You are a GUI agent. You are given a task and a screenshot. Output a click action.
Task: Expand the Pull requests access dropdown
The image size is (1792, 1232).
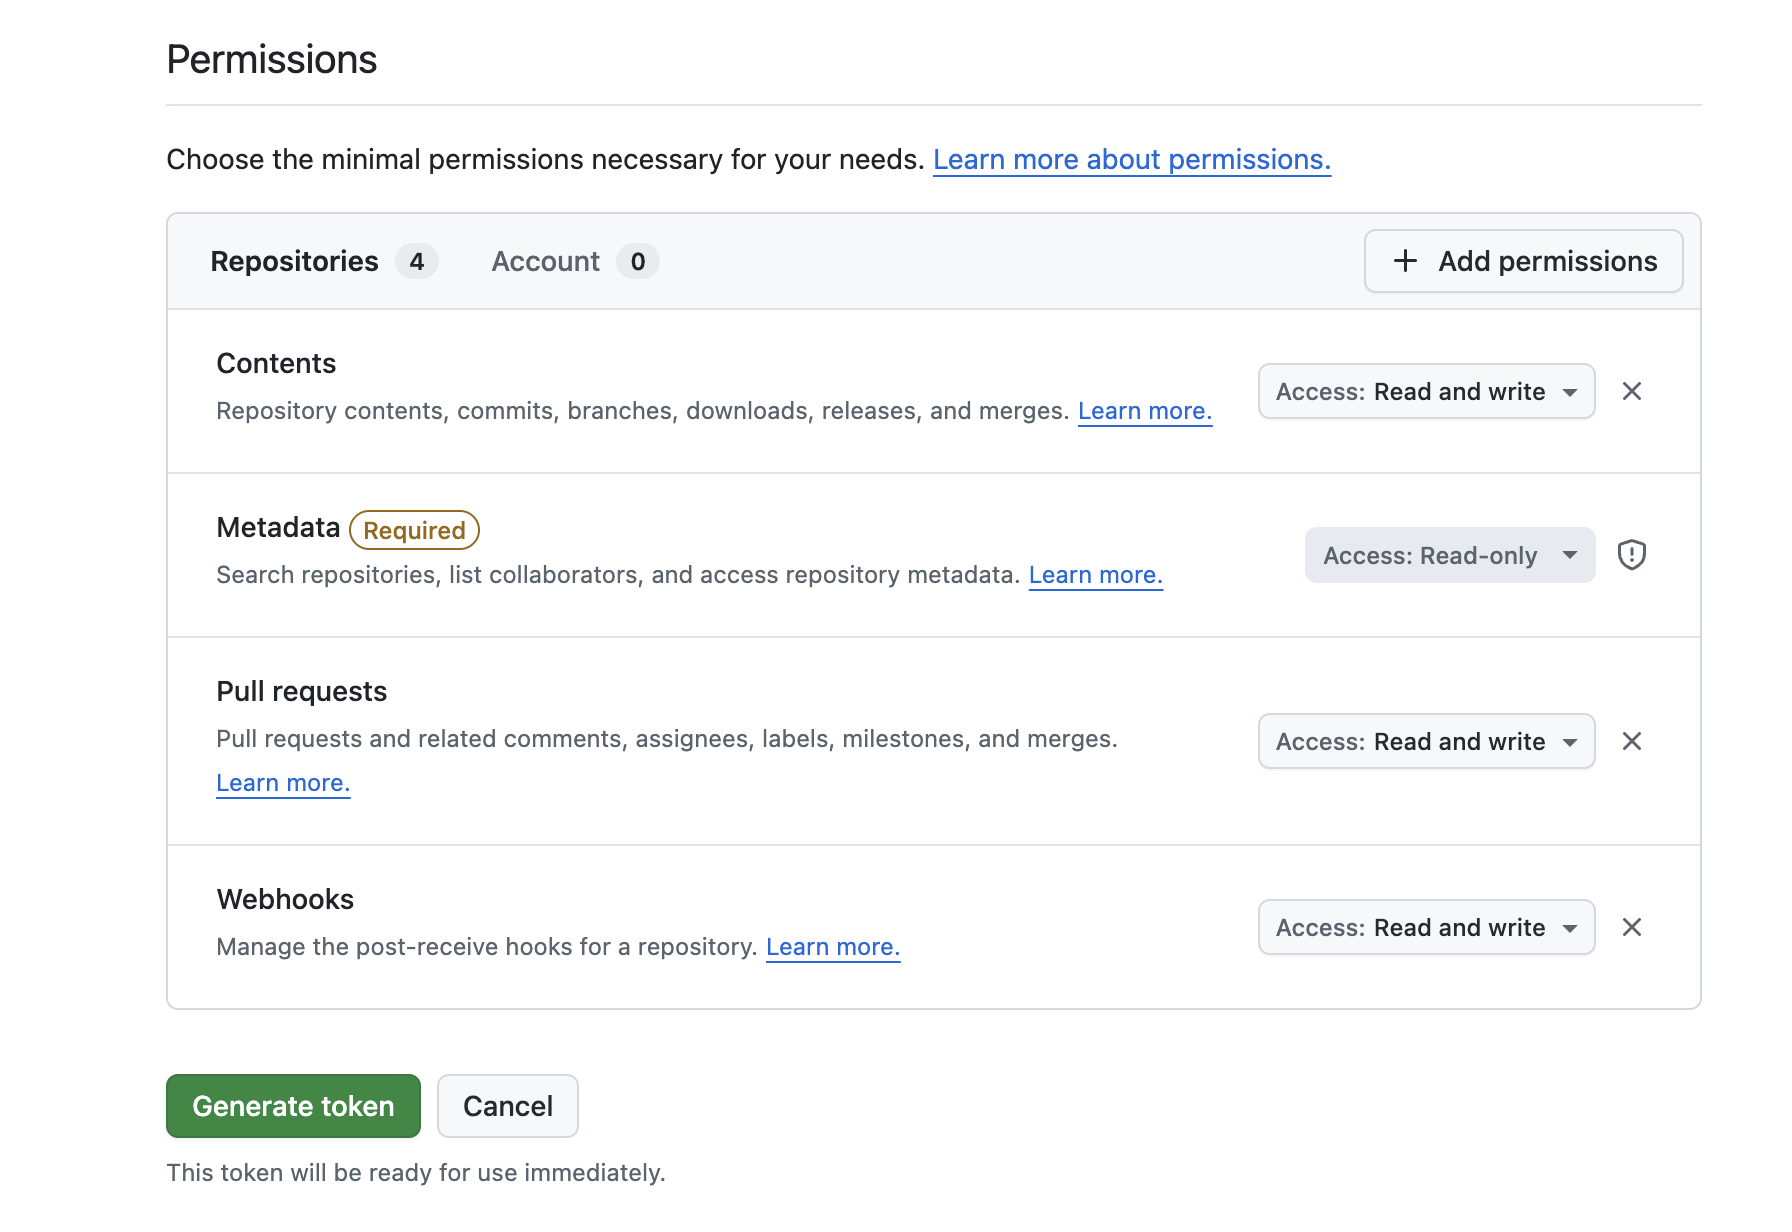coord(1425,741)
